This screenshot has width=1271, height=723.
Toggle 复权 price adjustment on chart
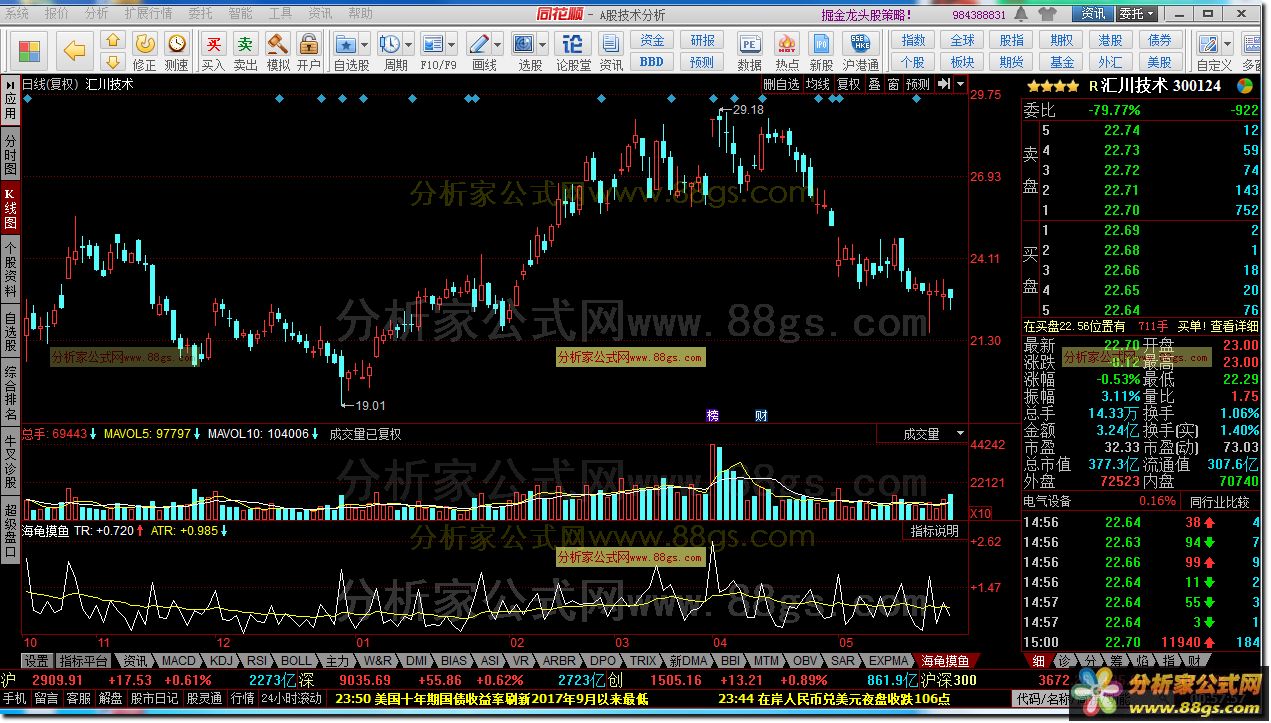click(x=849, y=85)
